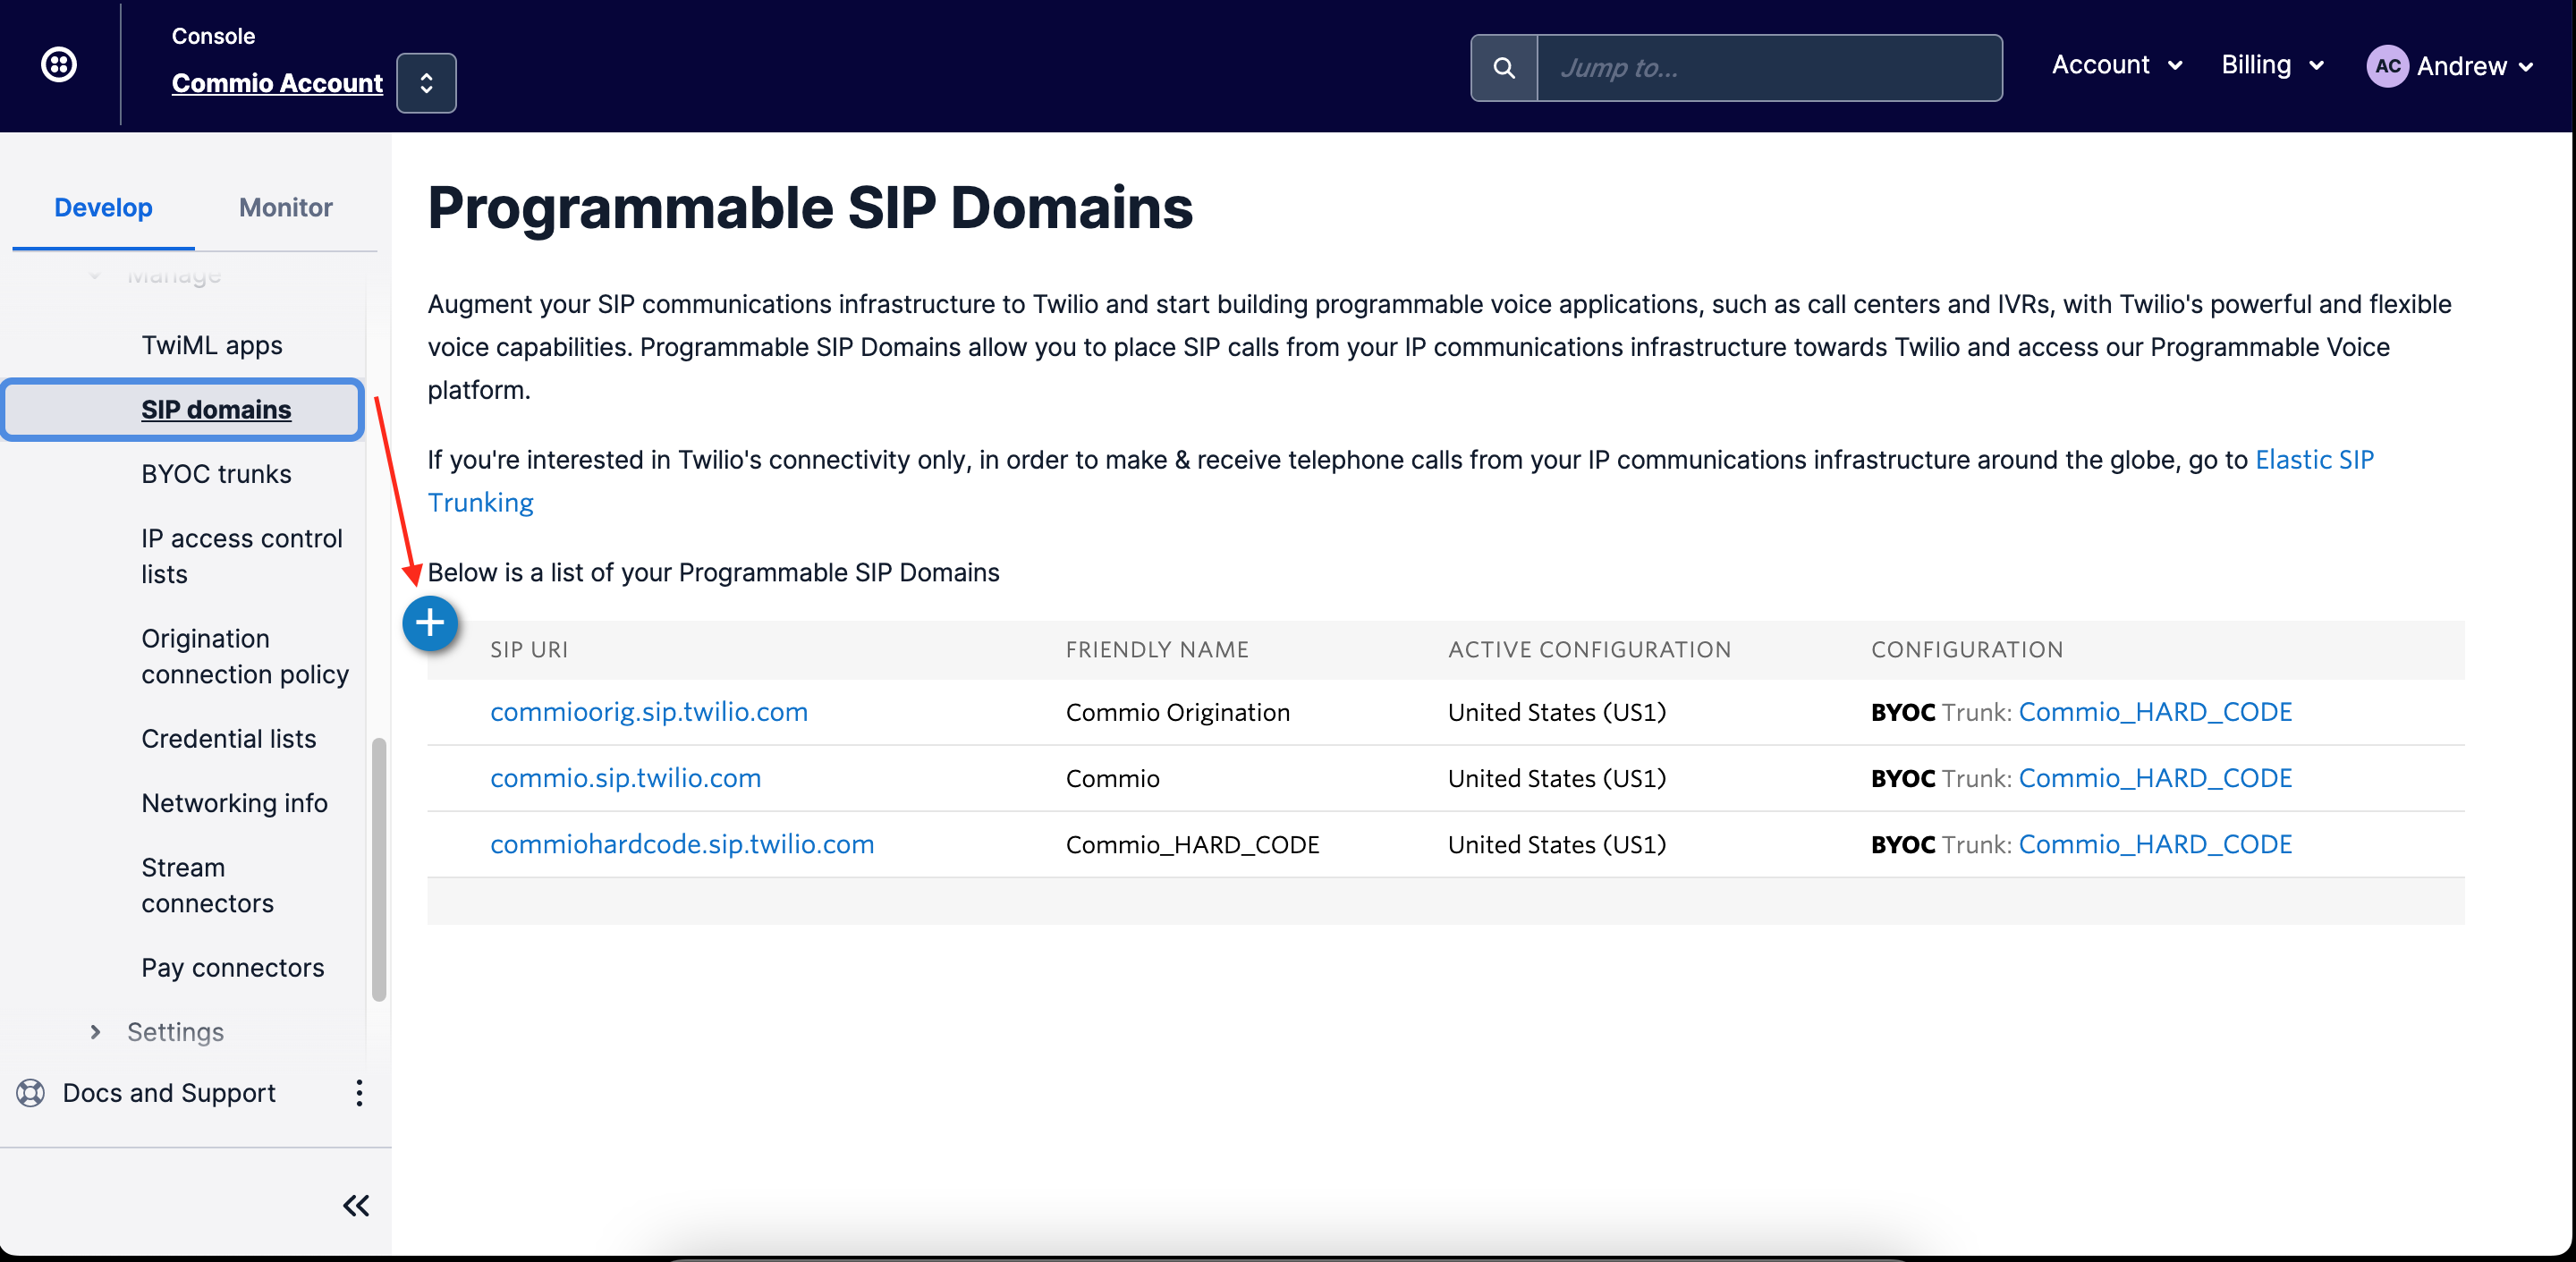Expand the Settings section
Image resolution: width=2576 pixels, height=1262 pixels.
click(x=160, y=1031)
